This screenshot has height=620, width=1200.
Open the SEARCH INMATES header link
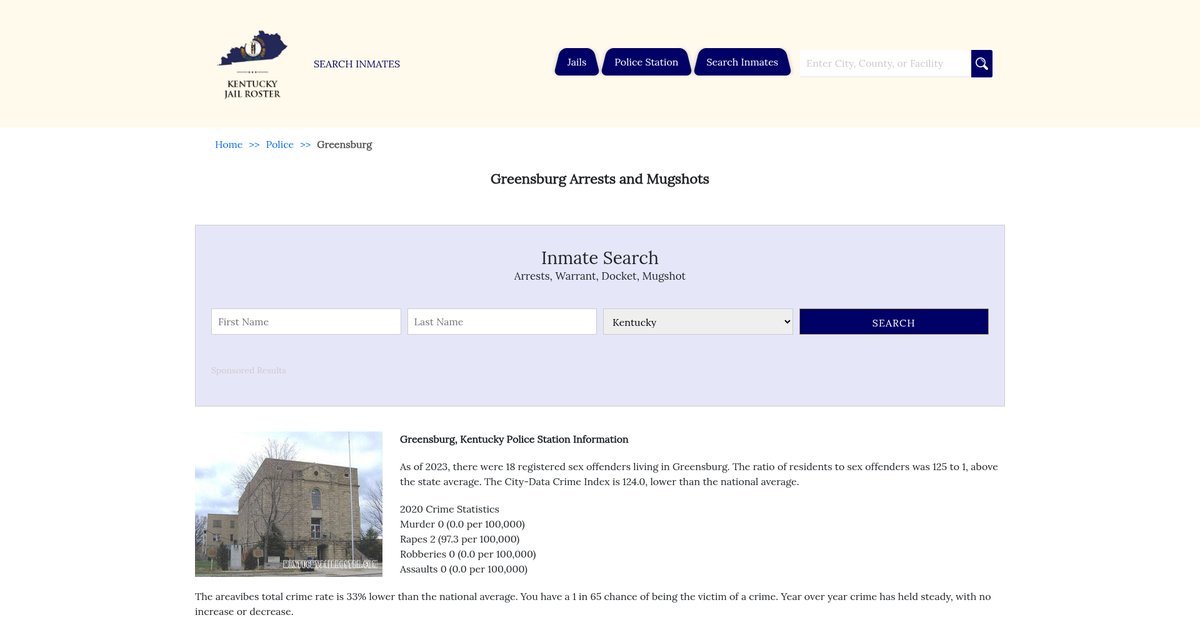coord(356,64)
